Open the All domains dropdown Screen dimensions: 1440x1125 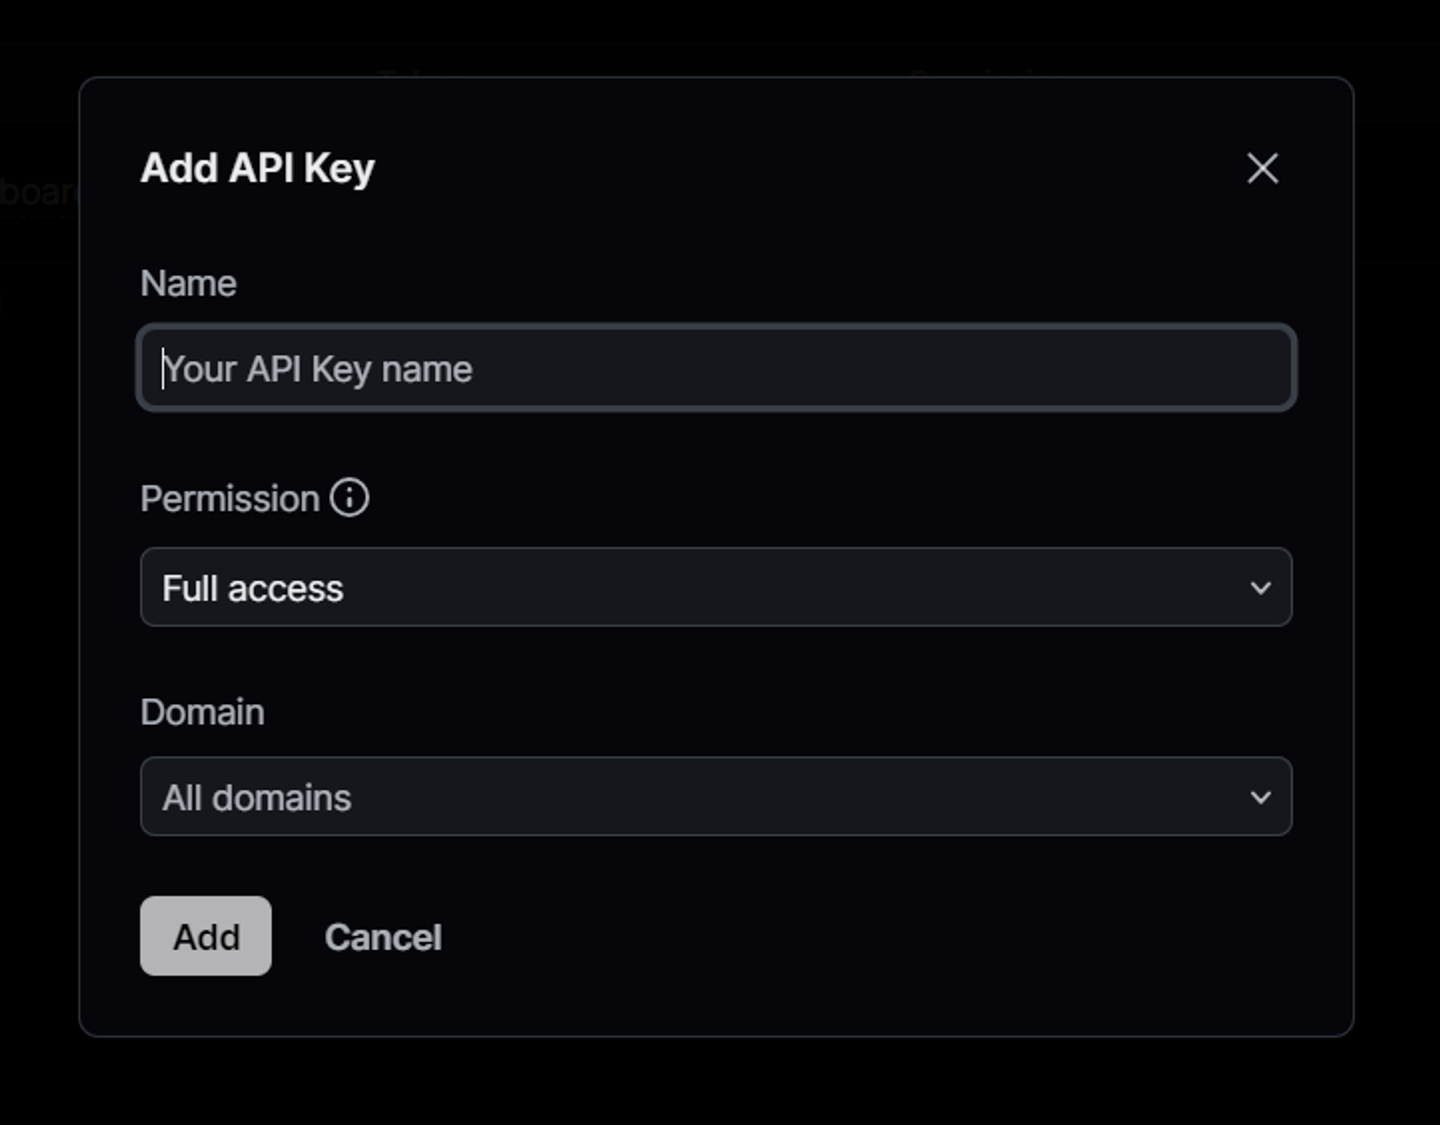(x=716, y=796)
